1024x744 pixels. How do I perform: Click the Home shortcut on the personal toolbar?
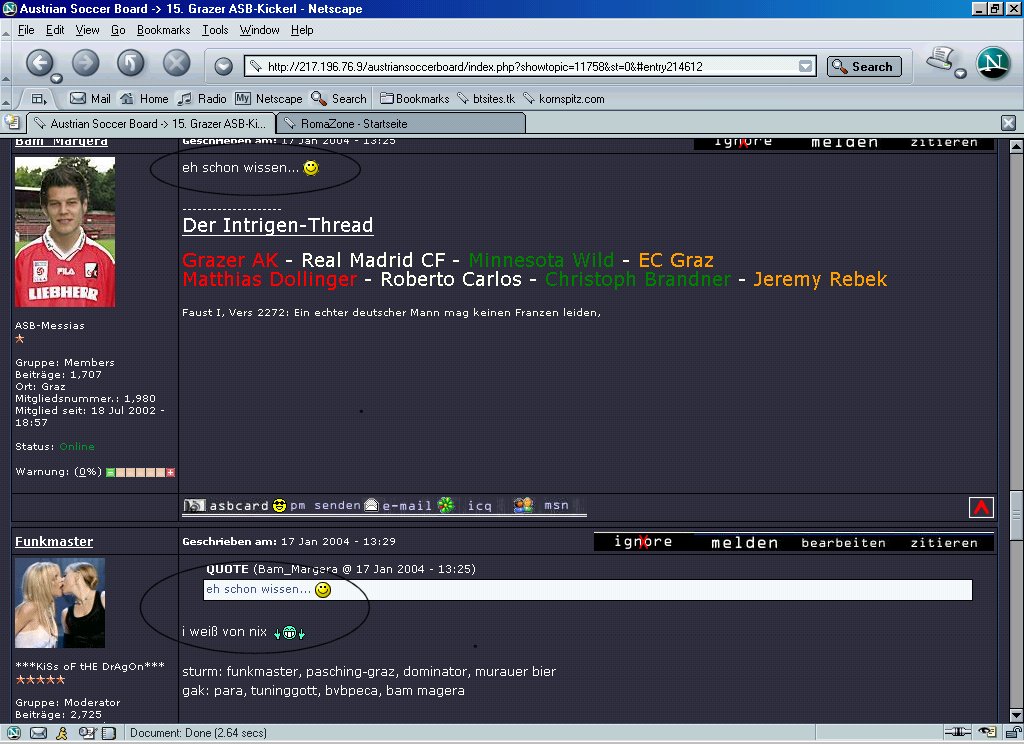tap(144, 99)
